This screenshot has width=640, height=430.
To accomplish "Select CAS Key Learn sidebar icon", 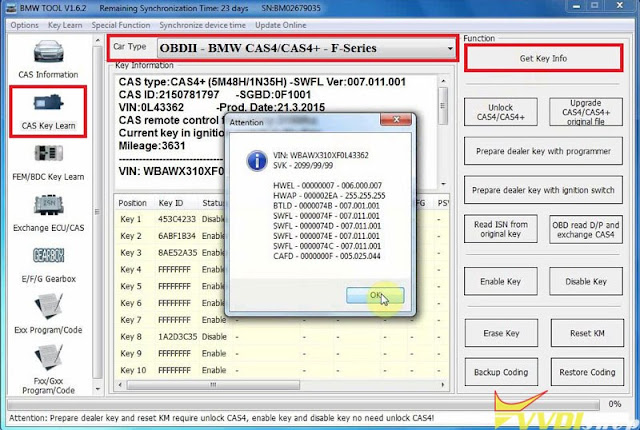I will (48, 104).
